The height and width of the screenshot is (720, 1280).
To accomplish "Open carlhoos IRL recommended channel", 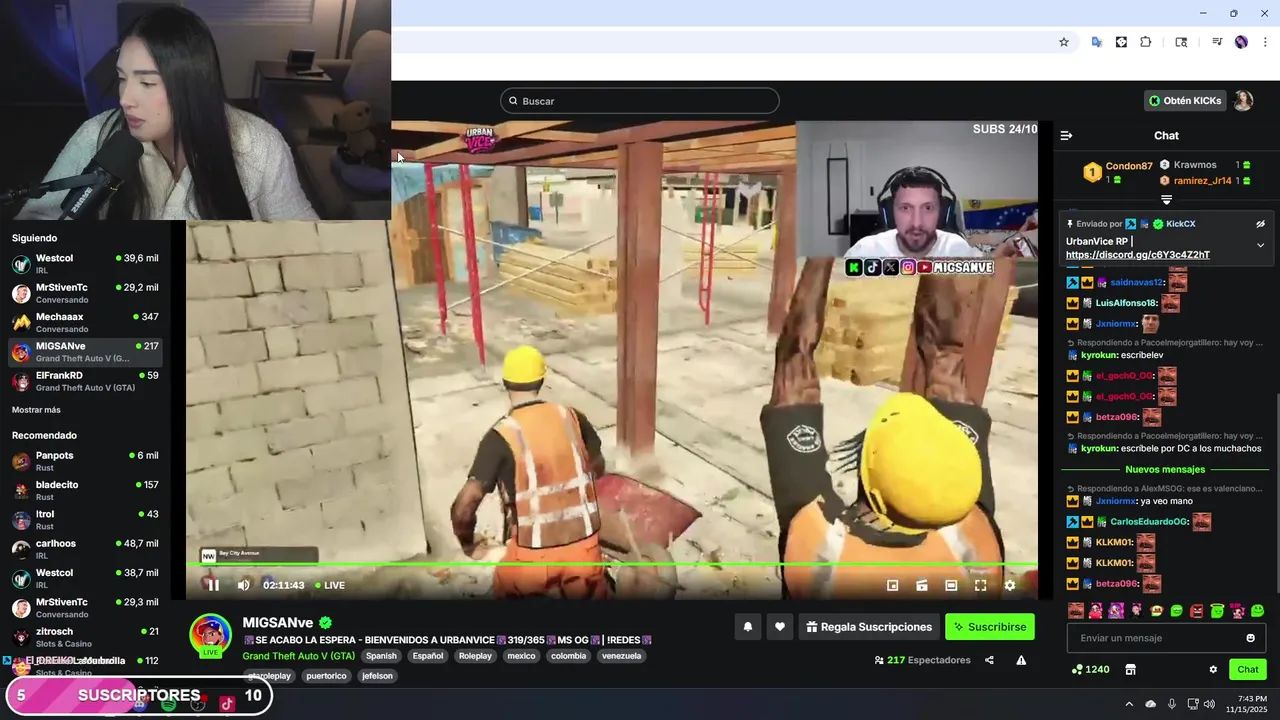I will [x=85, y=550].
